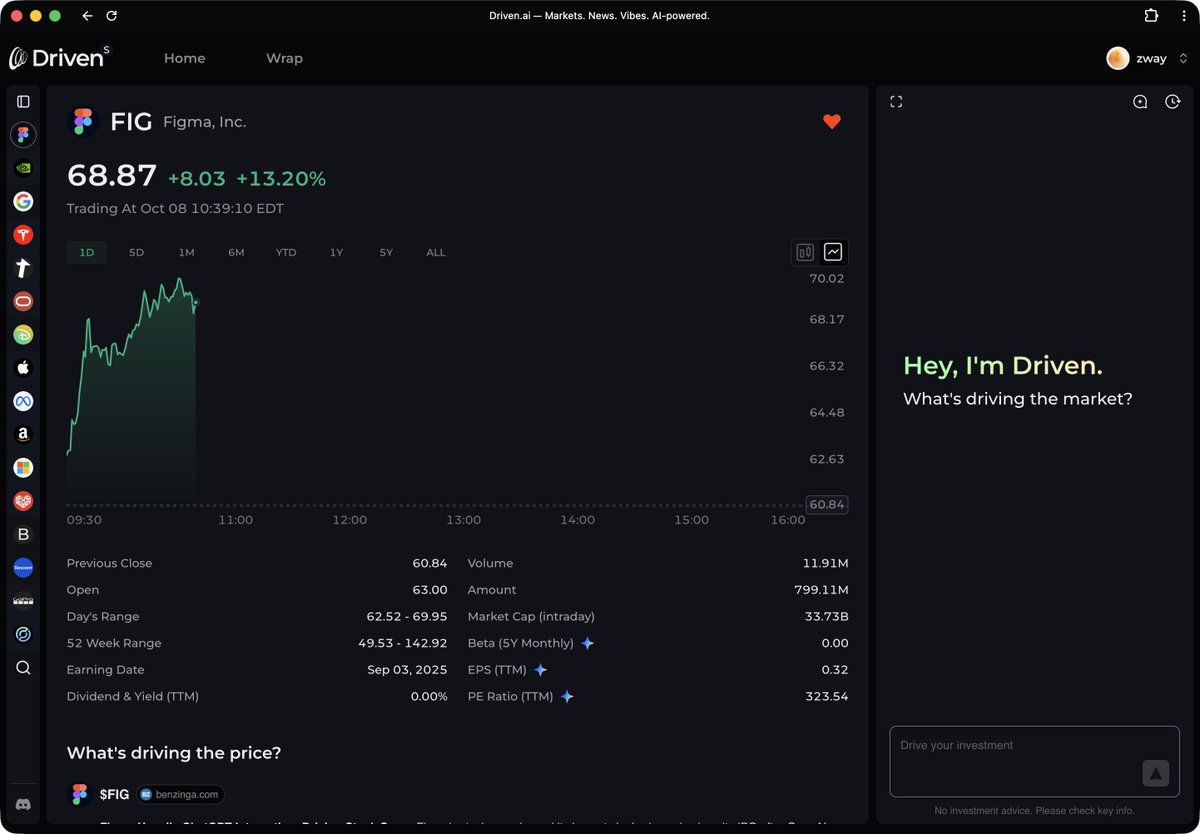The height and width of the screenshot is (834, 1200).
Task: Open the Discord link icon
Action: click(x=23, y=804)
